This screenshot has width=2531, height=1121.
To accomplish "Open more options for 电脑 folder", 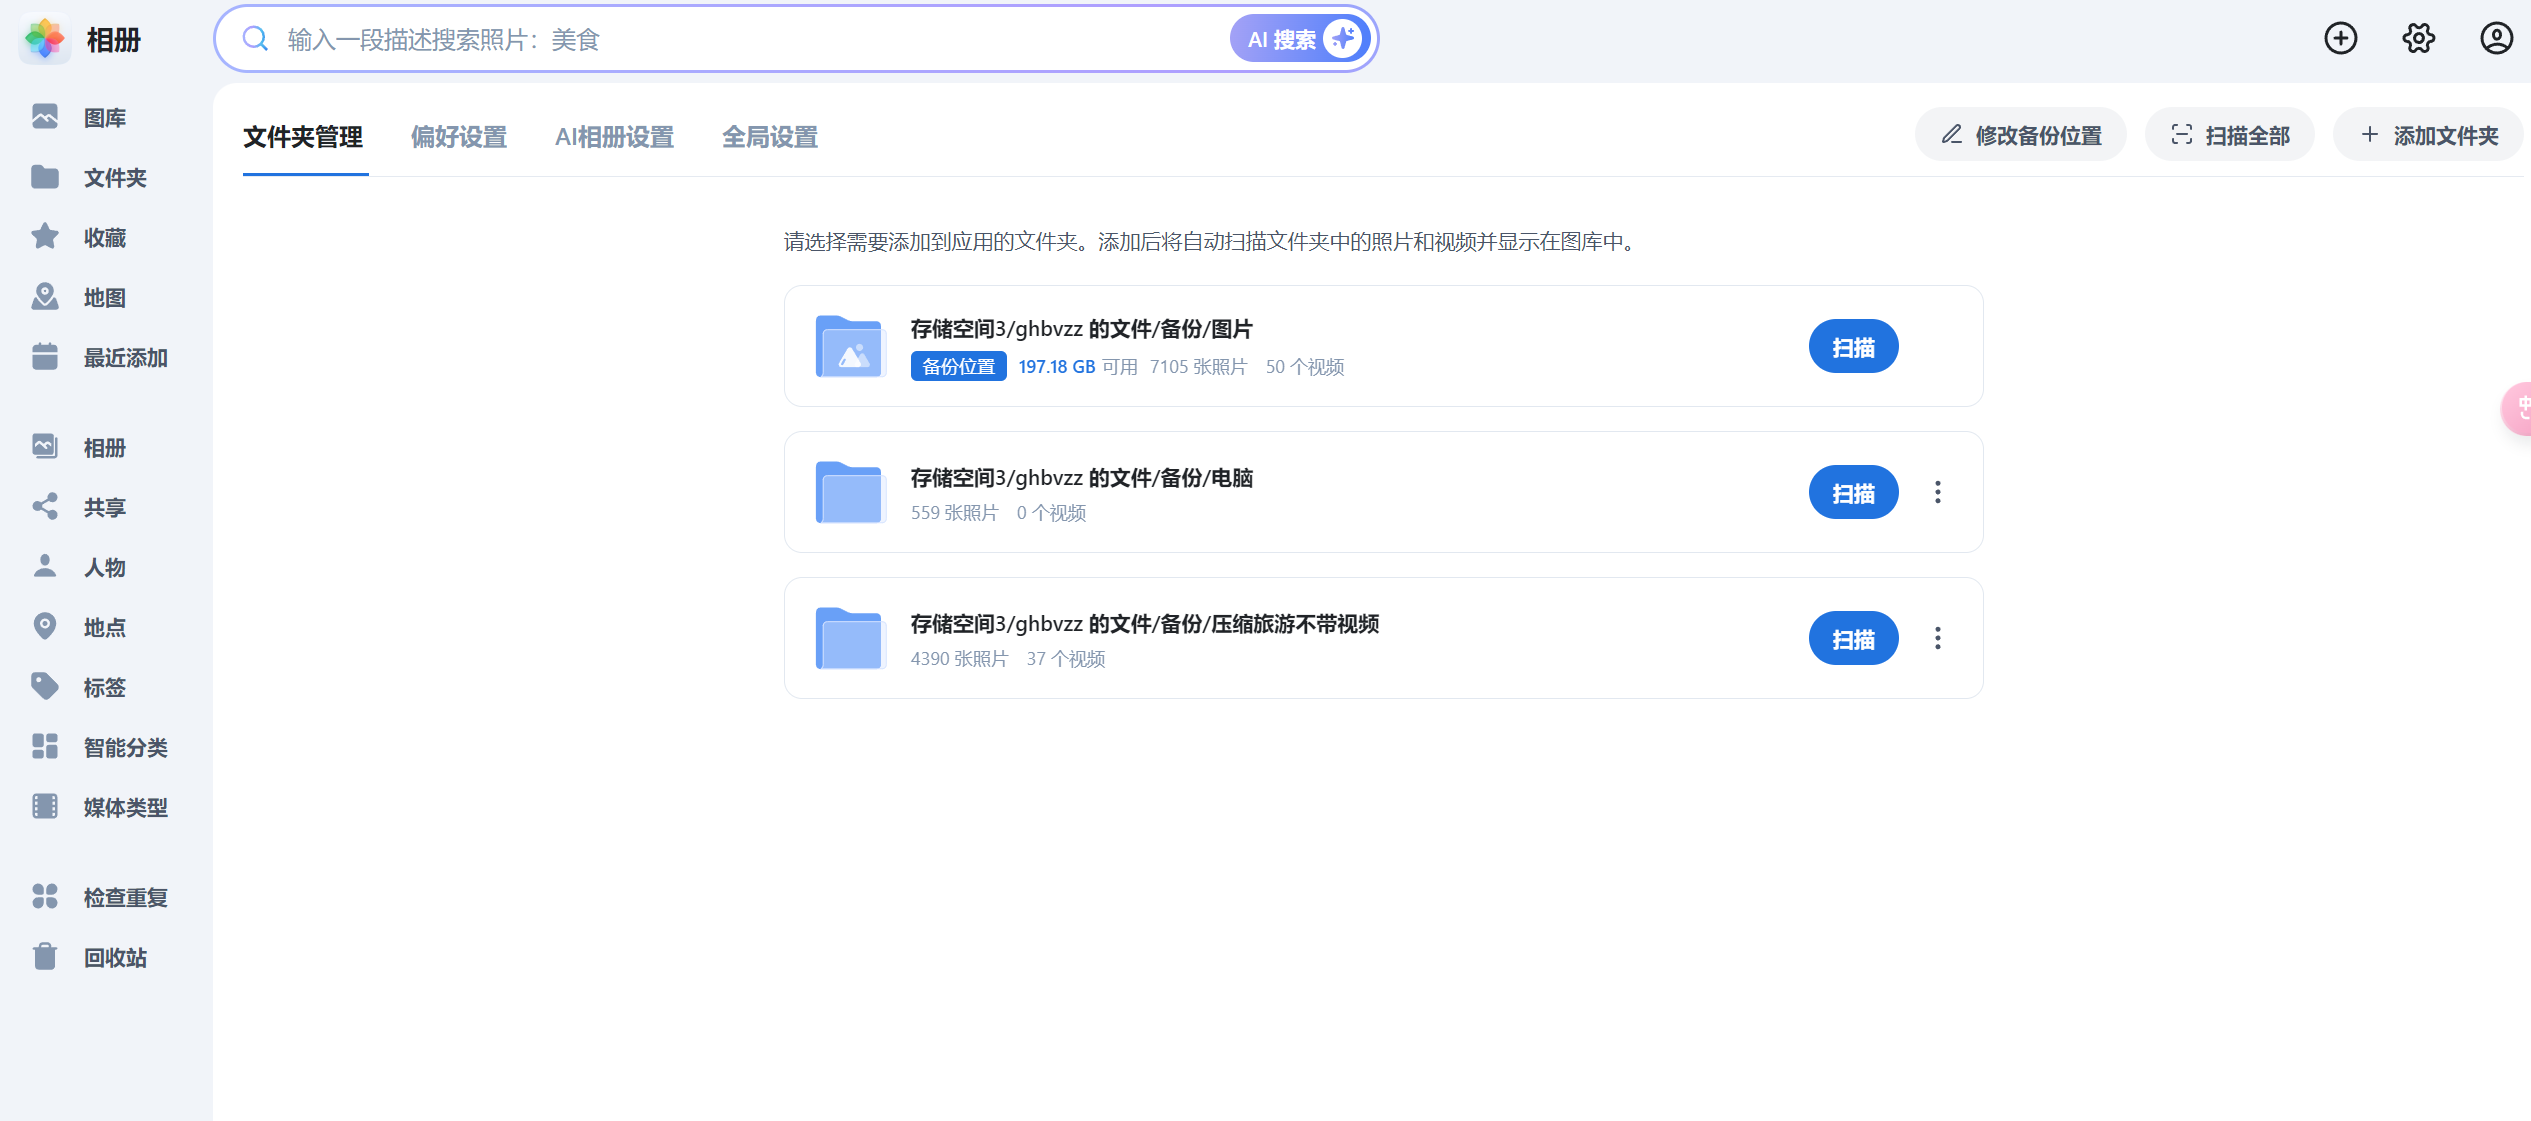I will coord(1937,492).
